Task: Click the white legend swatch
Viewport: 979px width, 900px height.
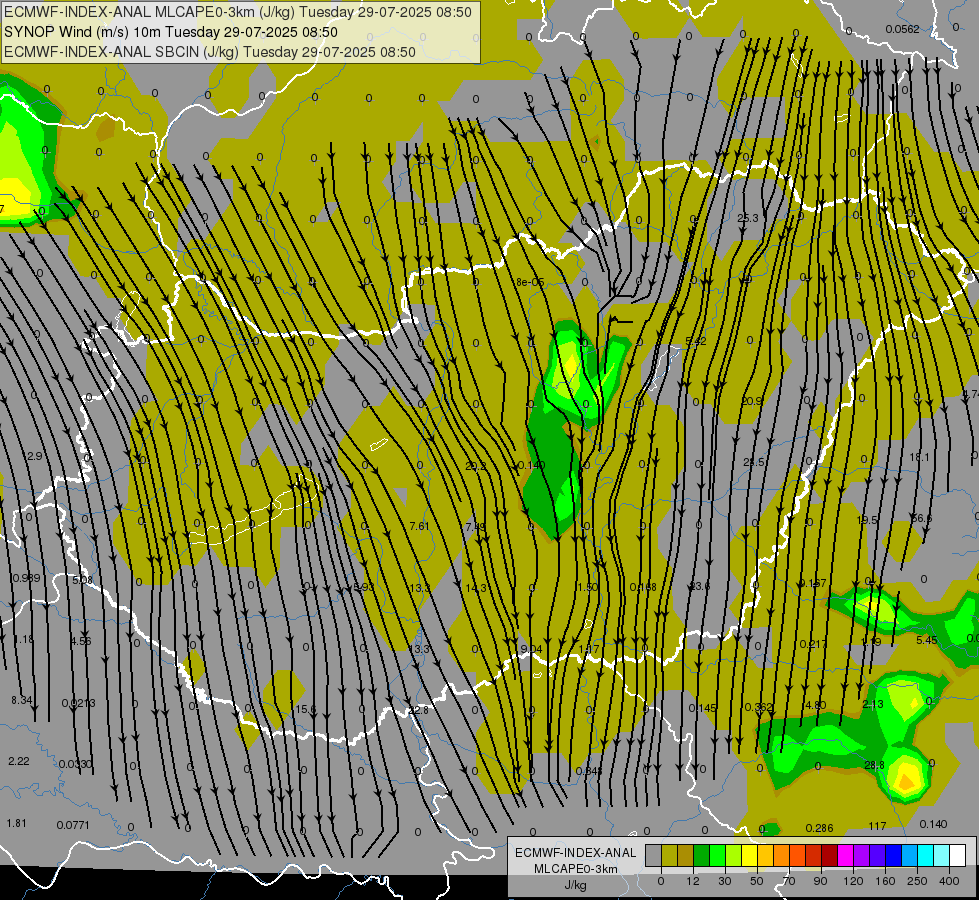Action: pyautogui.click(x=957, y=856)
